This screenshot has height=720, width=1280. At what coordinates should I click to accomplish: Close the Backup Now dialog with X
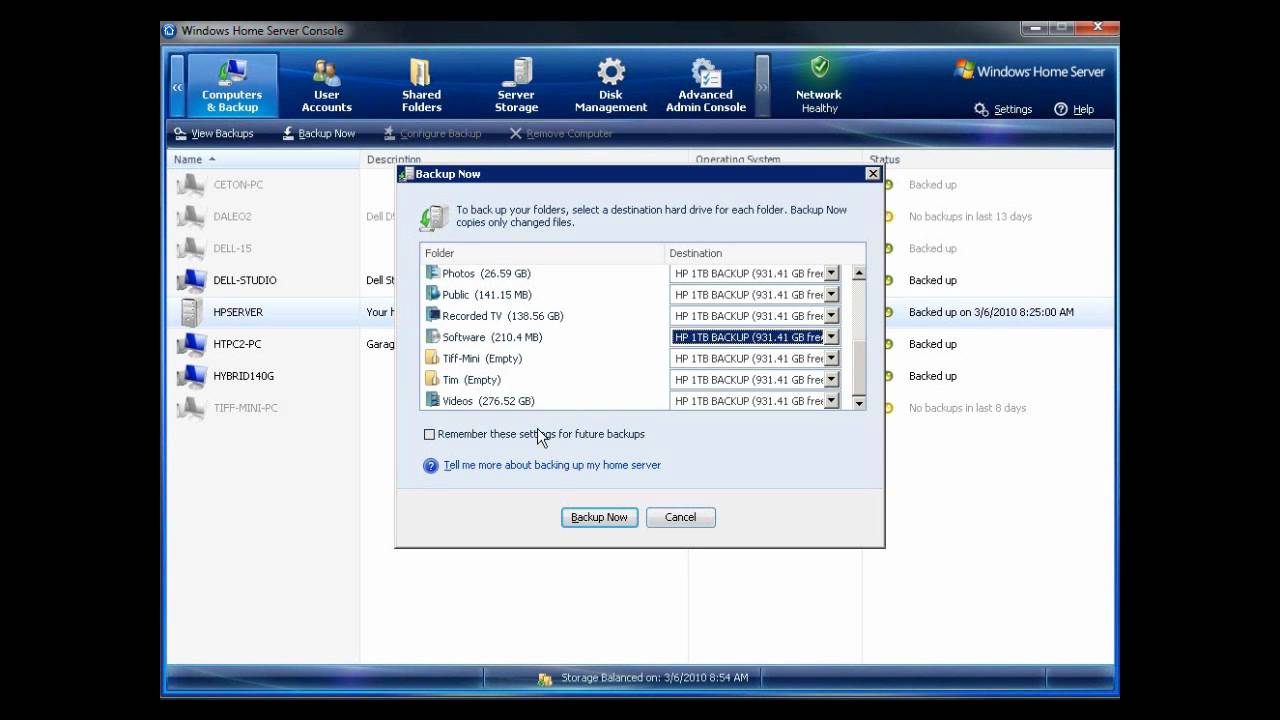click(873, 174)
